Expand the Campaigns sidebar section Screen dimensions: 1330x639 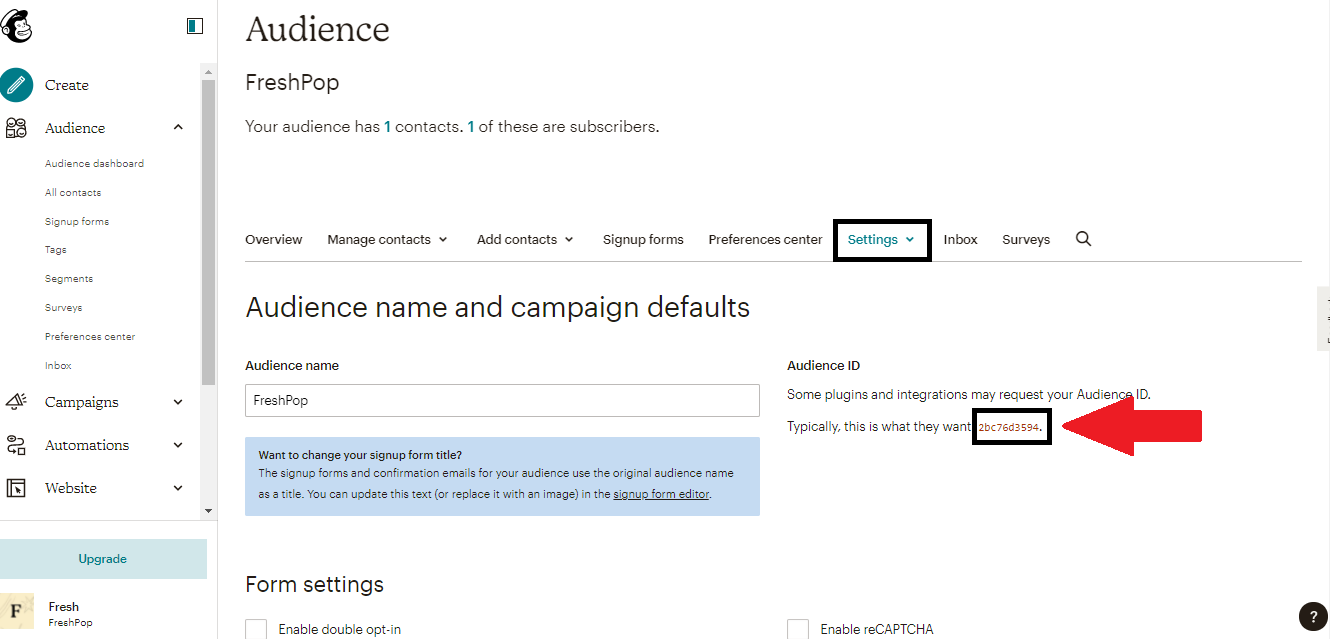click(x=178, y=402)
